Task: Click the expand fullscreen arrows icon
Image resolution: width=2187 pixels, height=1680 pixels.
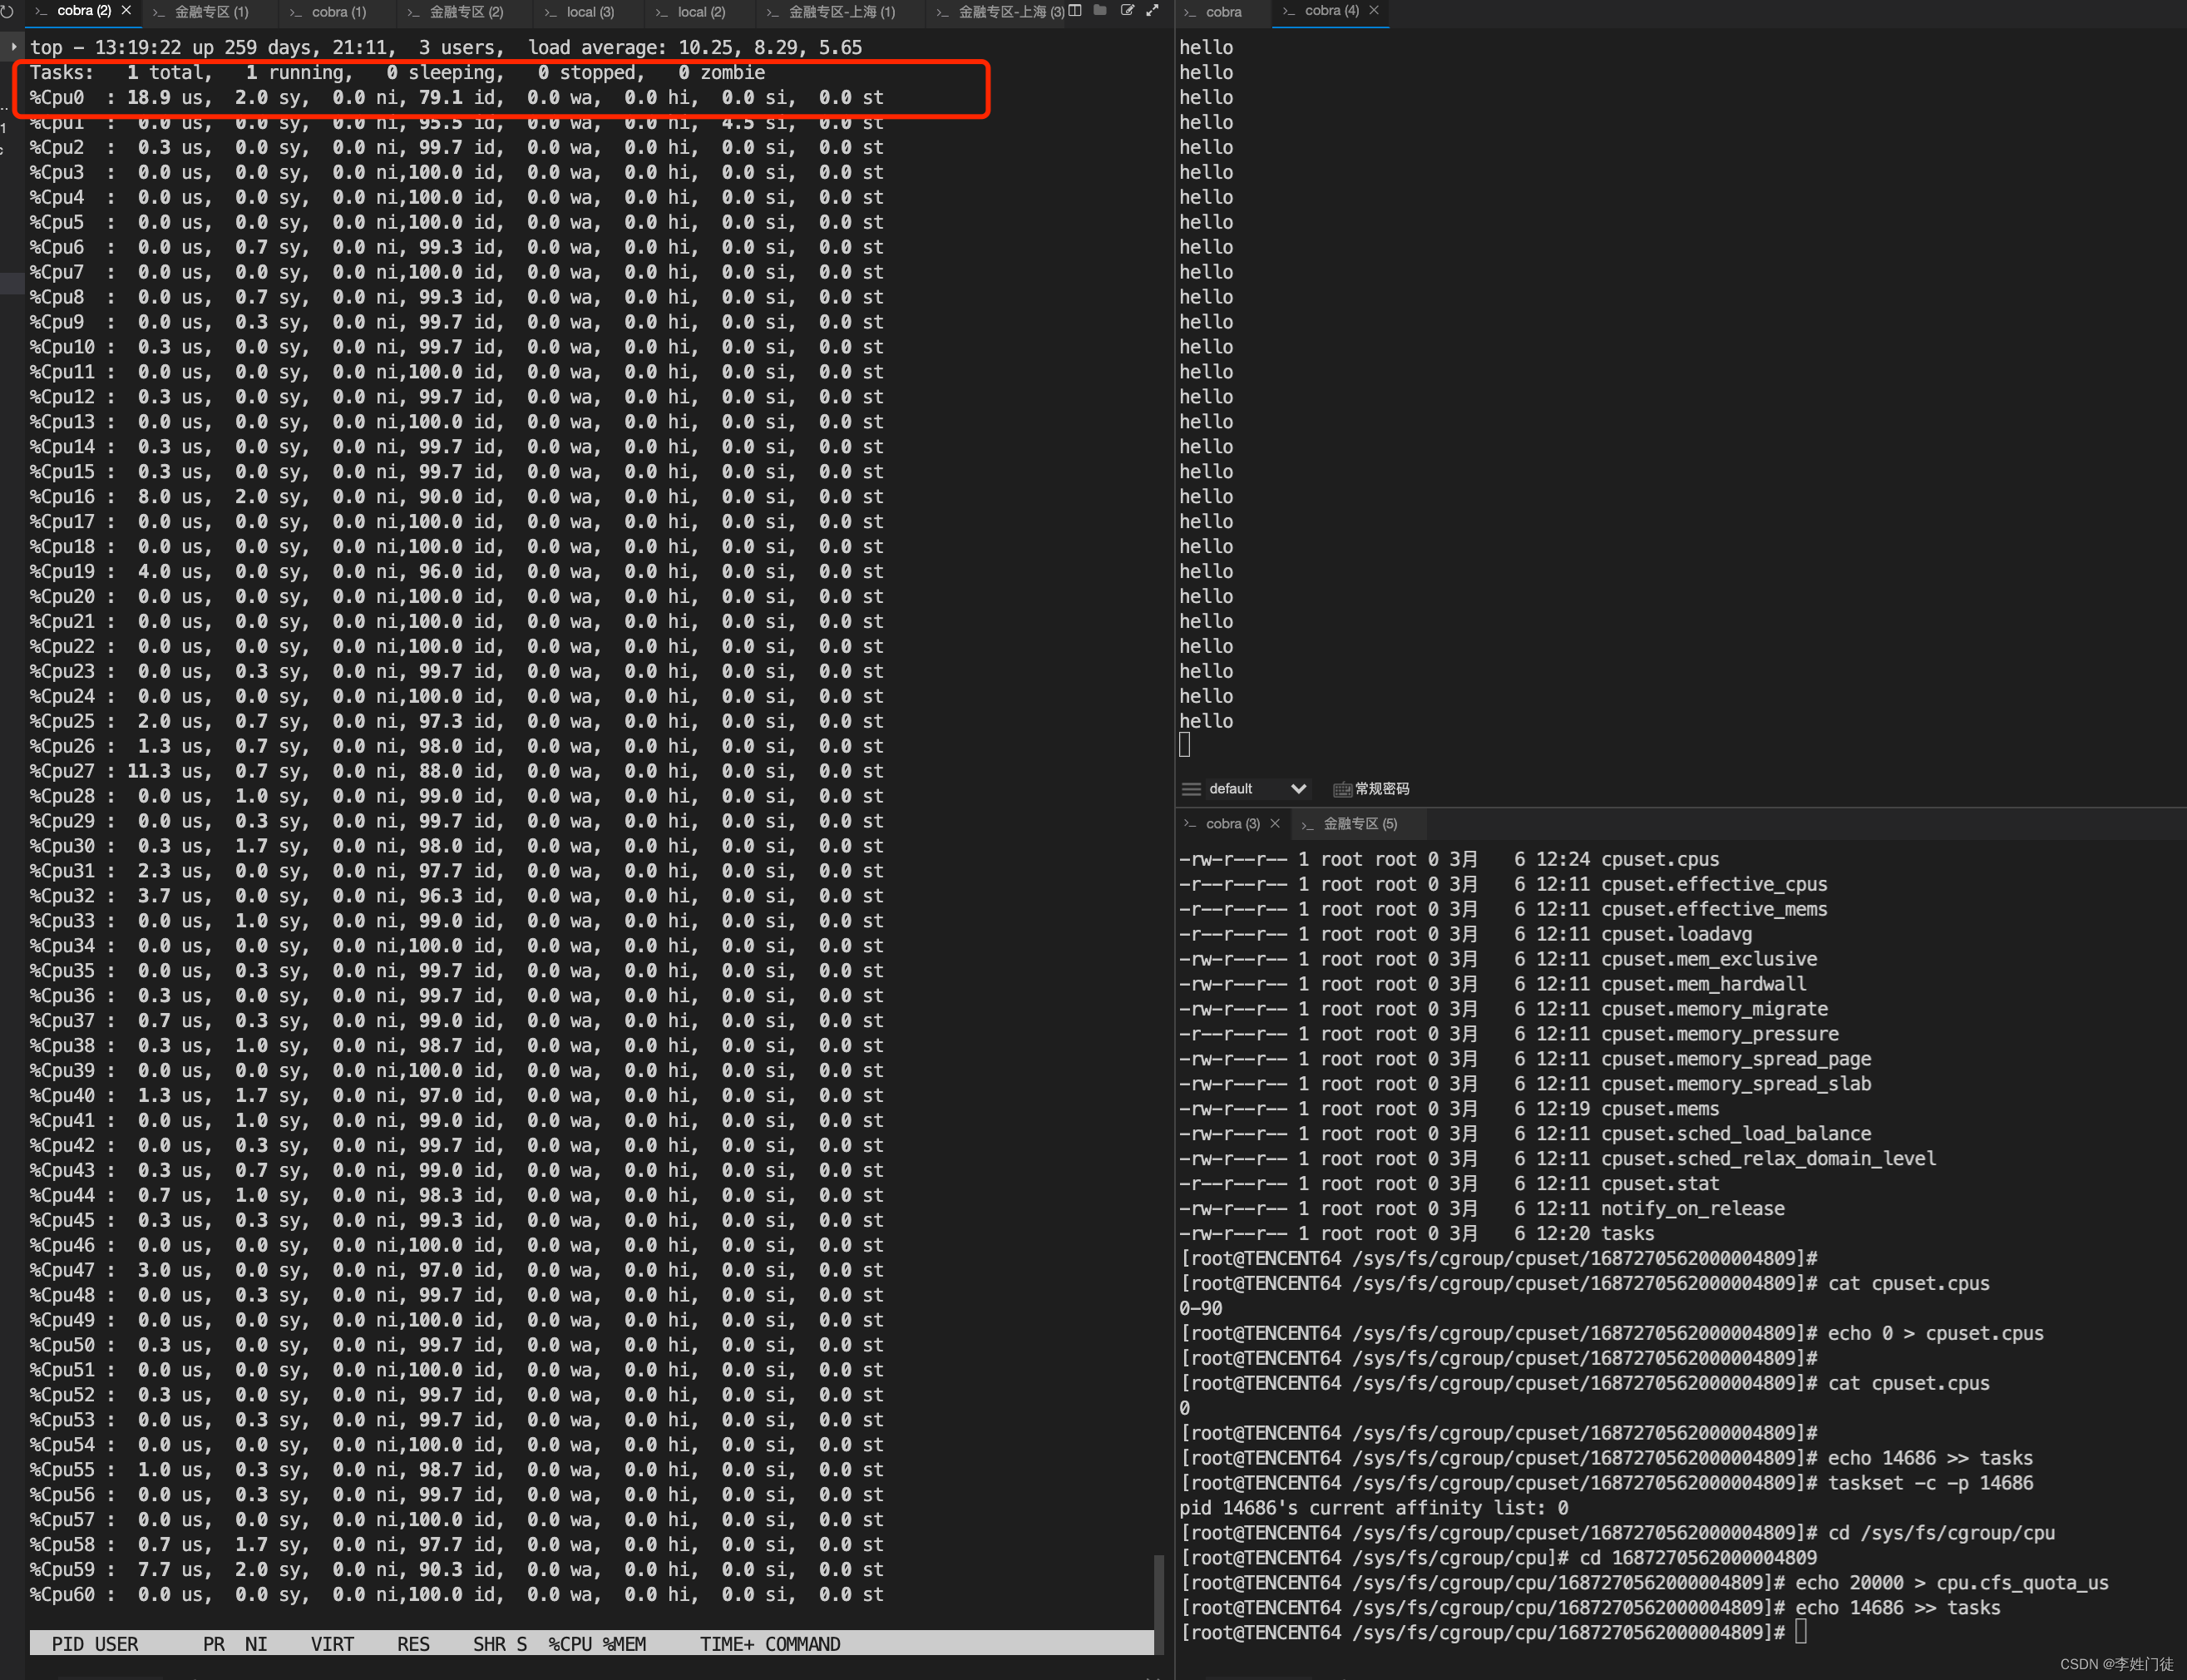Action: point(1152,11)
